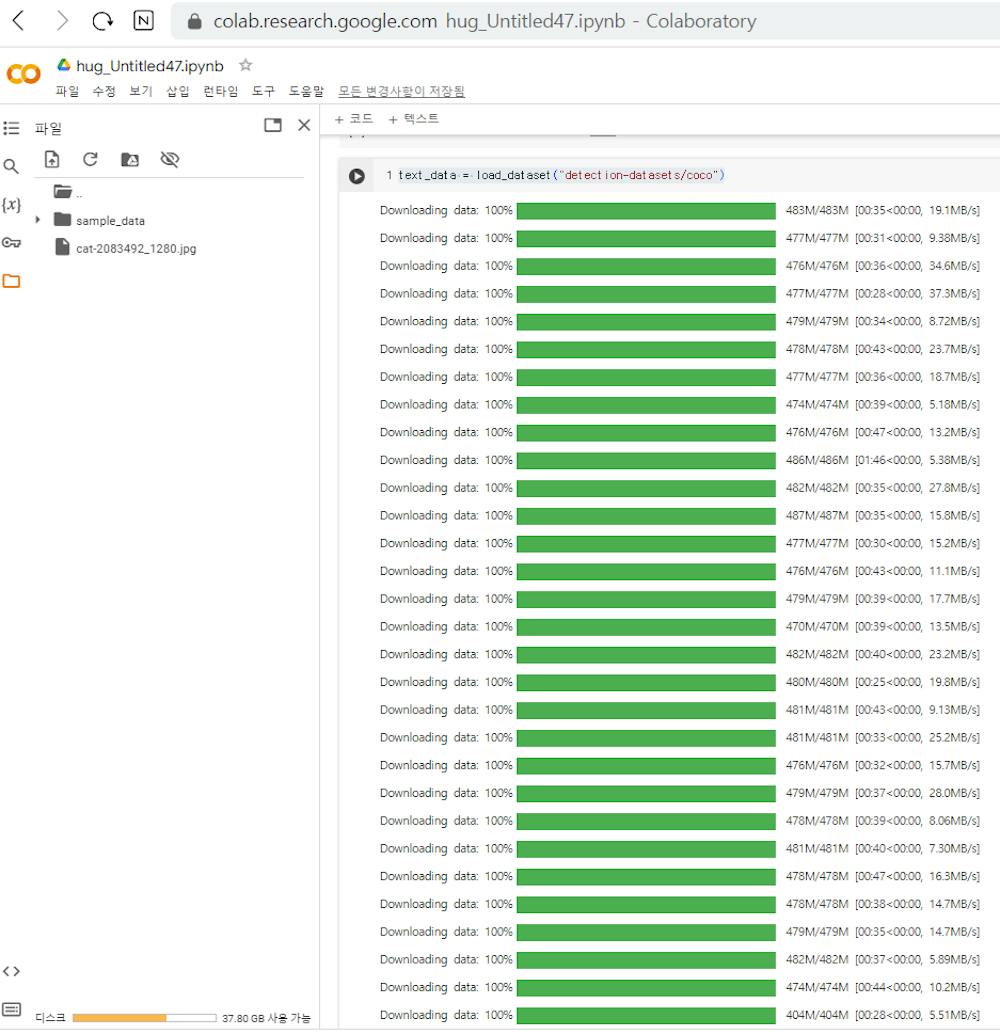Mount Google Drive from file toolbar
1000x1034 pixels.
point(131,159)
